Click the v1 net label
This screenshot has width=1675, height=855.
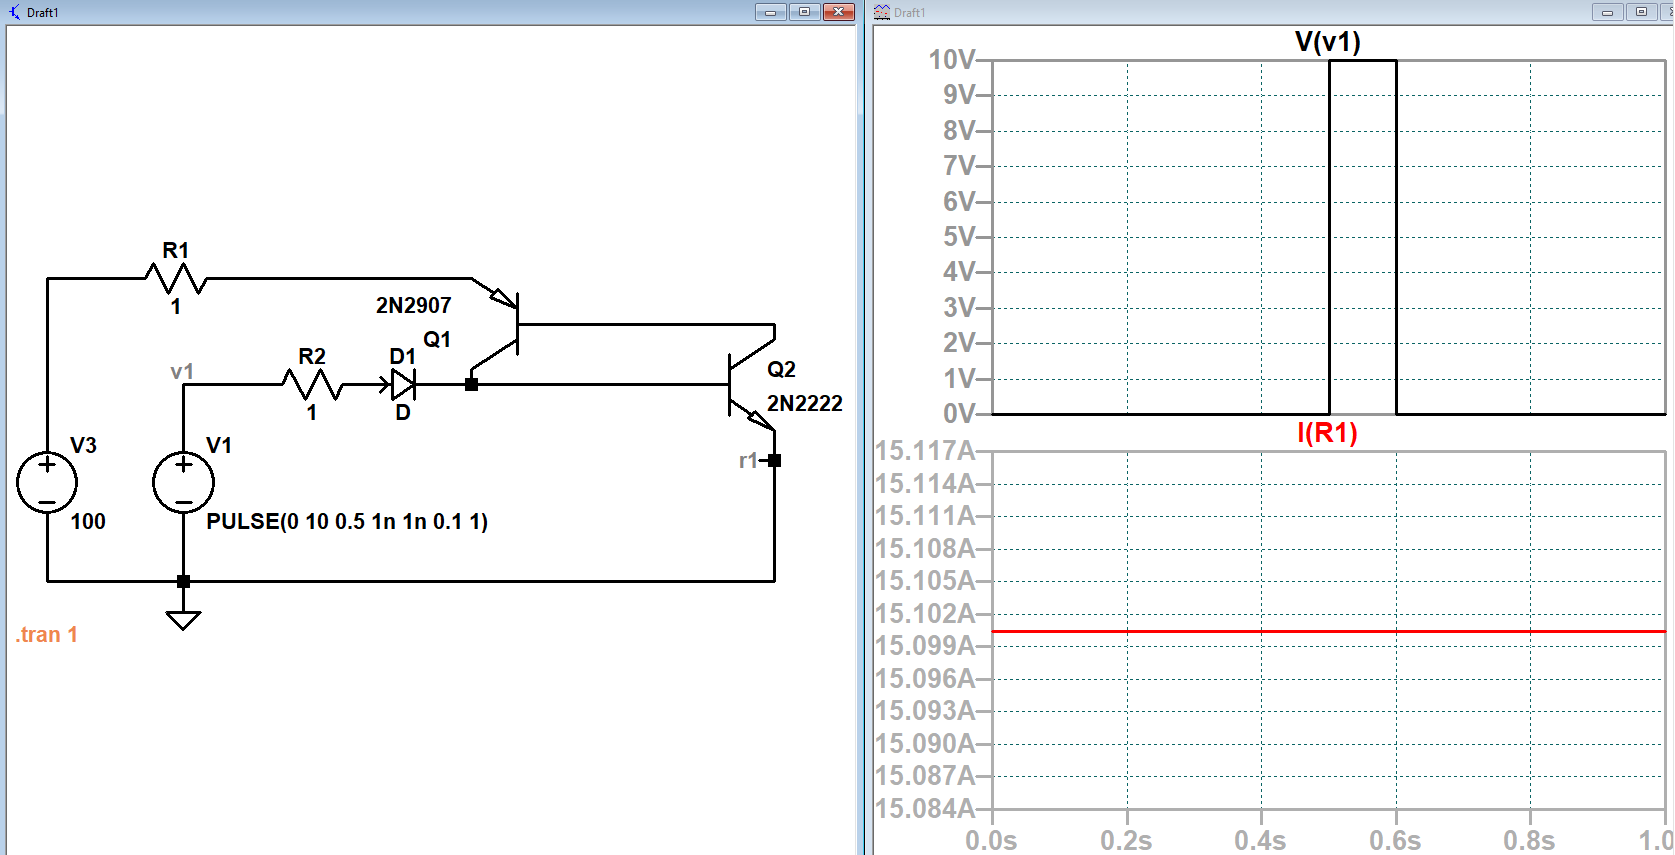[x=181, y=372]
